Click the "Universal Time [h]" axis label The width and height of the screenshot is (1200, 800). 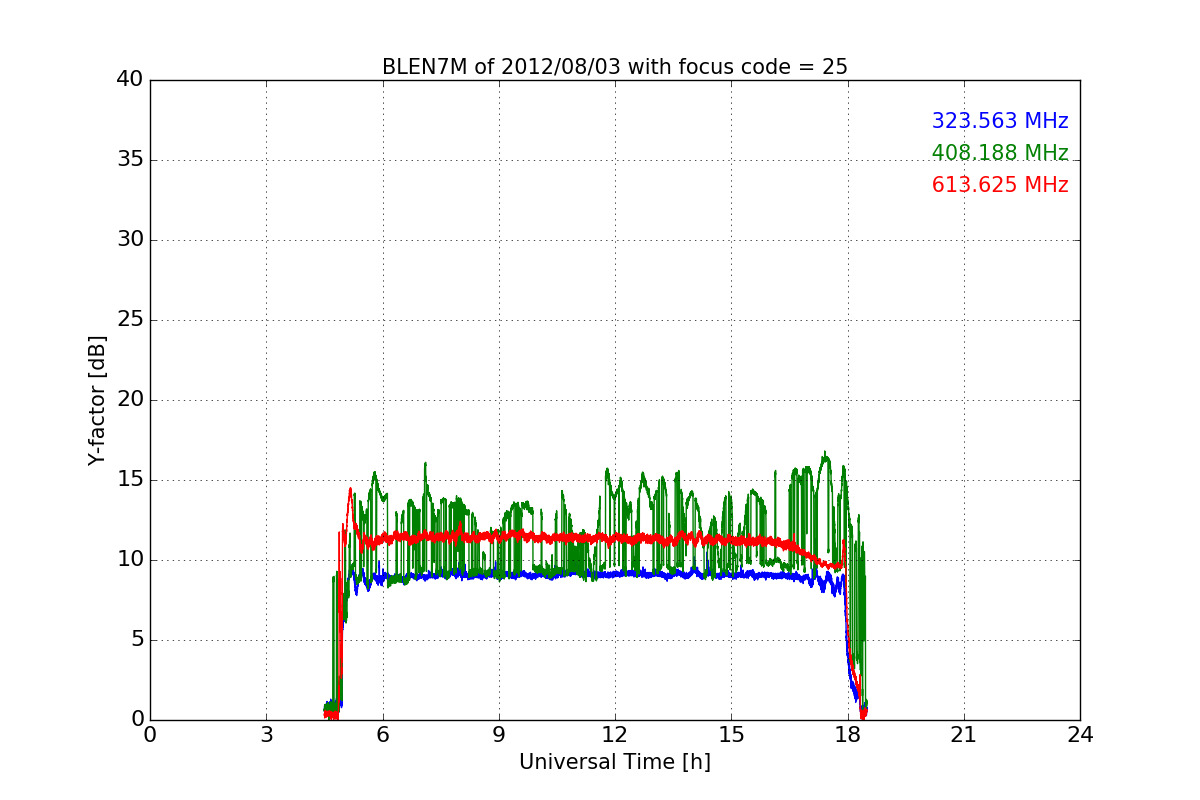615,762
